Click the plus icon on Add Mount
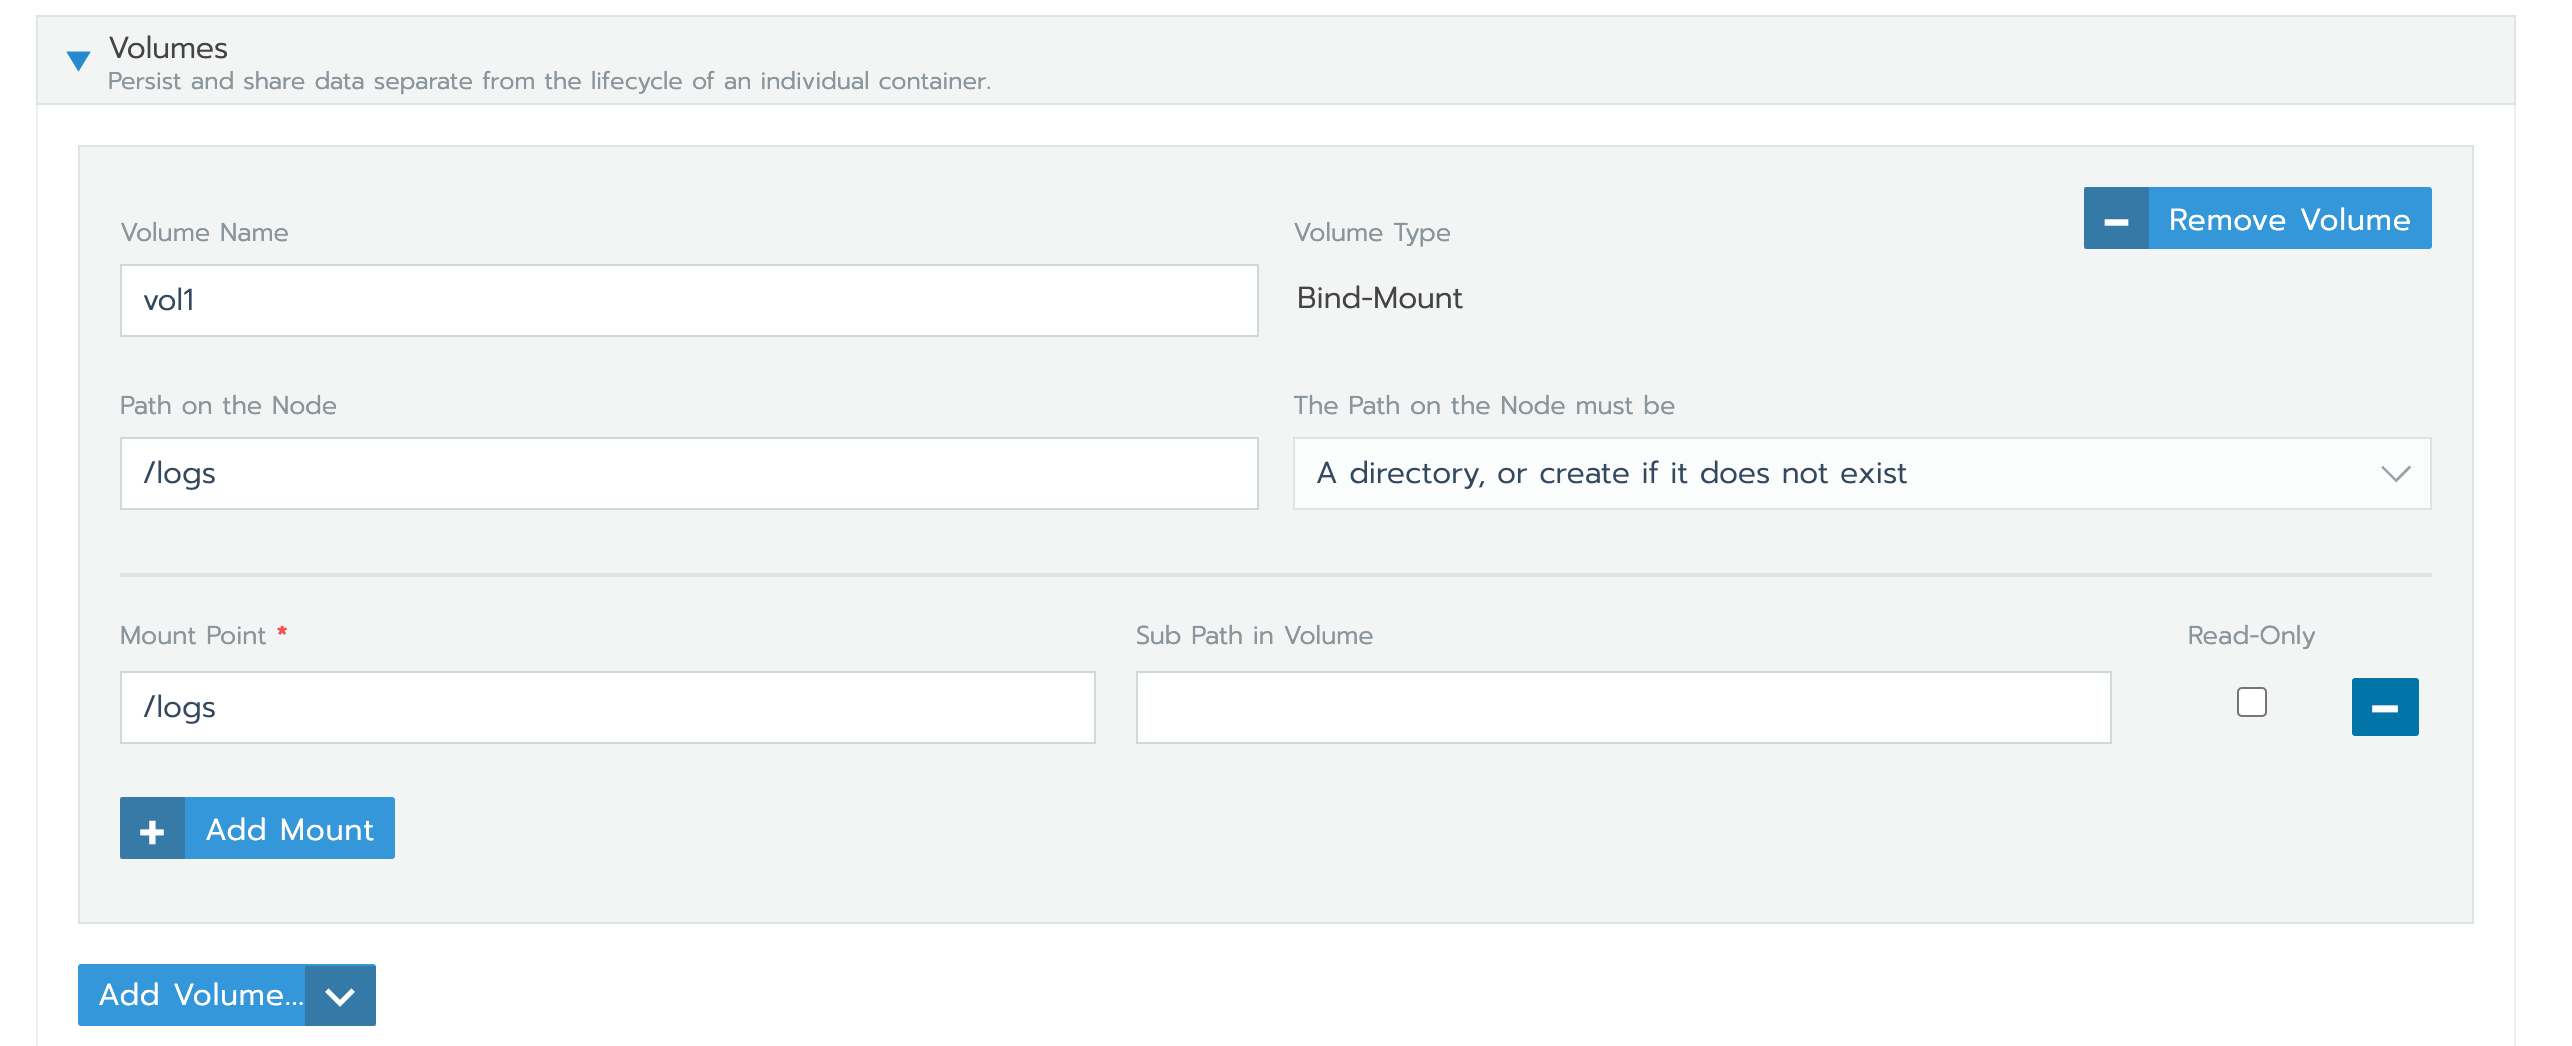Image resolution: width=2572 pixels, height=1046 pixels. (152, 829)
